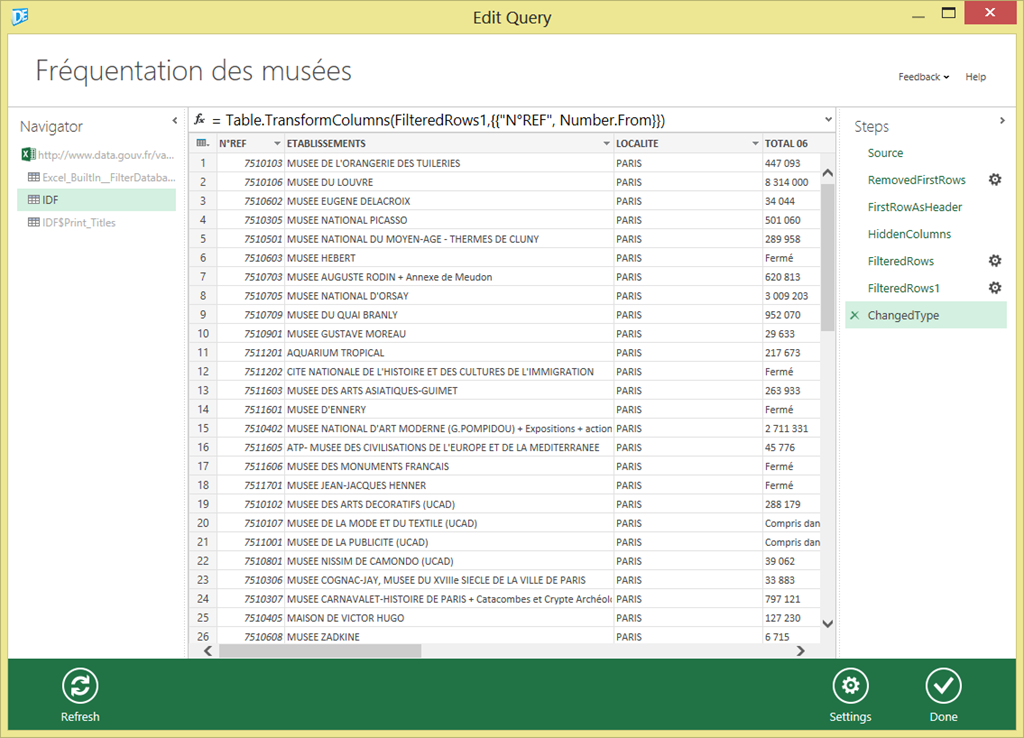
Task: Open settings gear for FilteredRows step
Action: (995, 261)
